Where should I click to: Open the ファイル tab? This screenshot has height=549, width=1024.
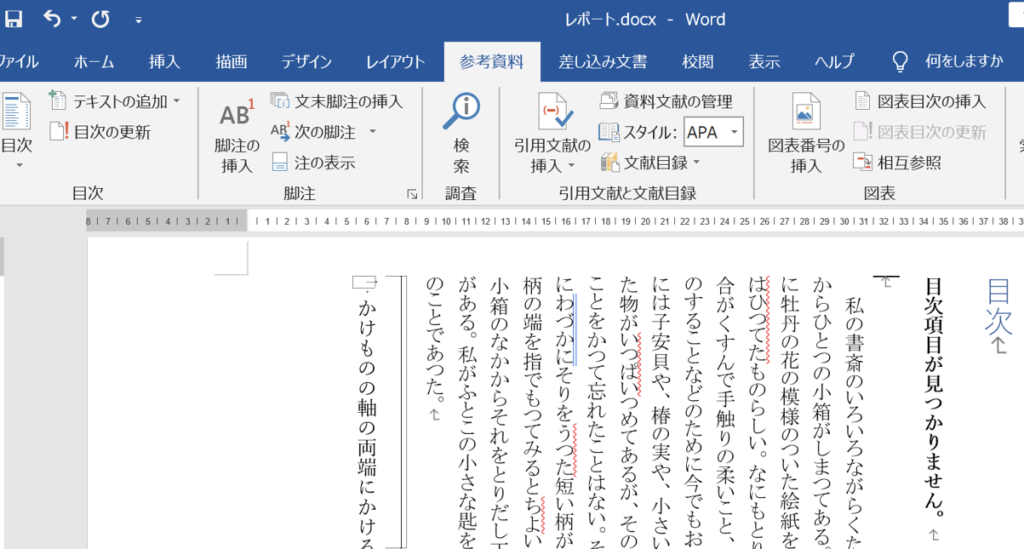click(18, 62)
